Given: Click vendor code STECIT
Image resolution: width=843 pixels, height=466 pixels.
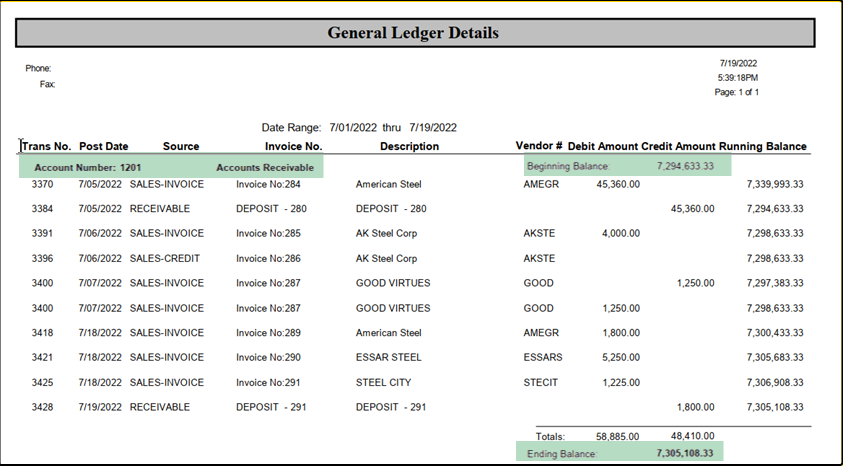Looking at the screenshot, I should [541, 383].
